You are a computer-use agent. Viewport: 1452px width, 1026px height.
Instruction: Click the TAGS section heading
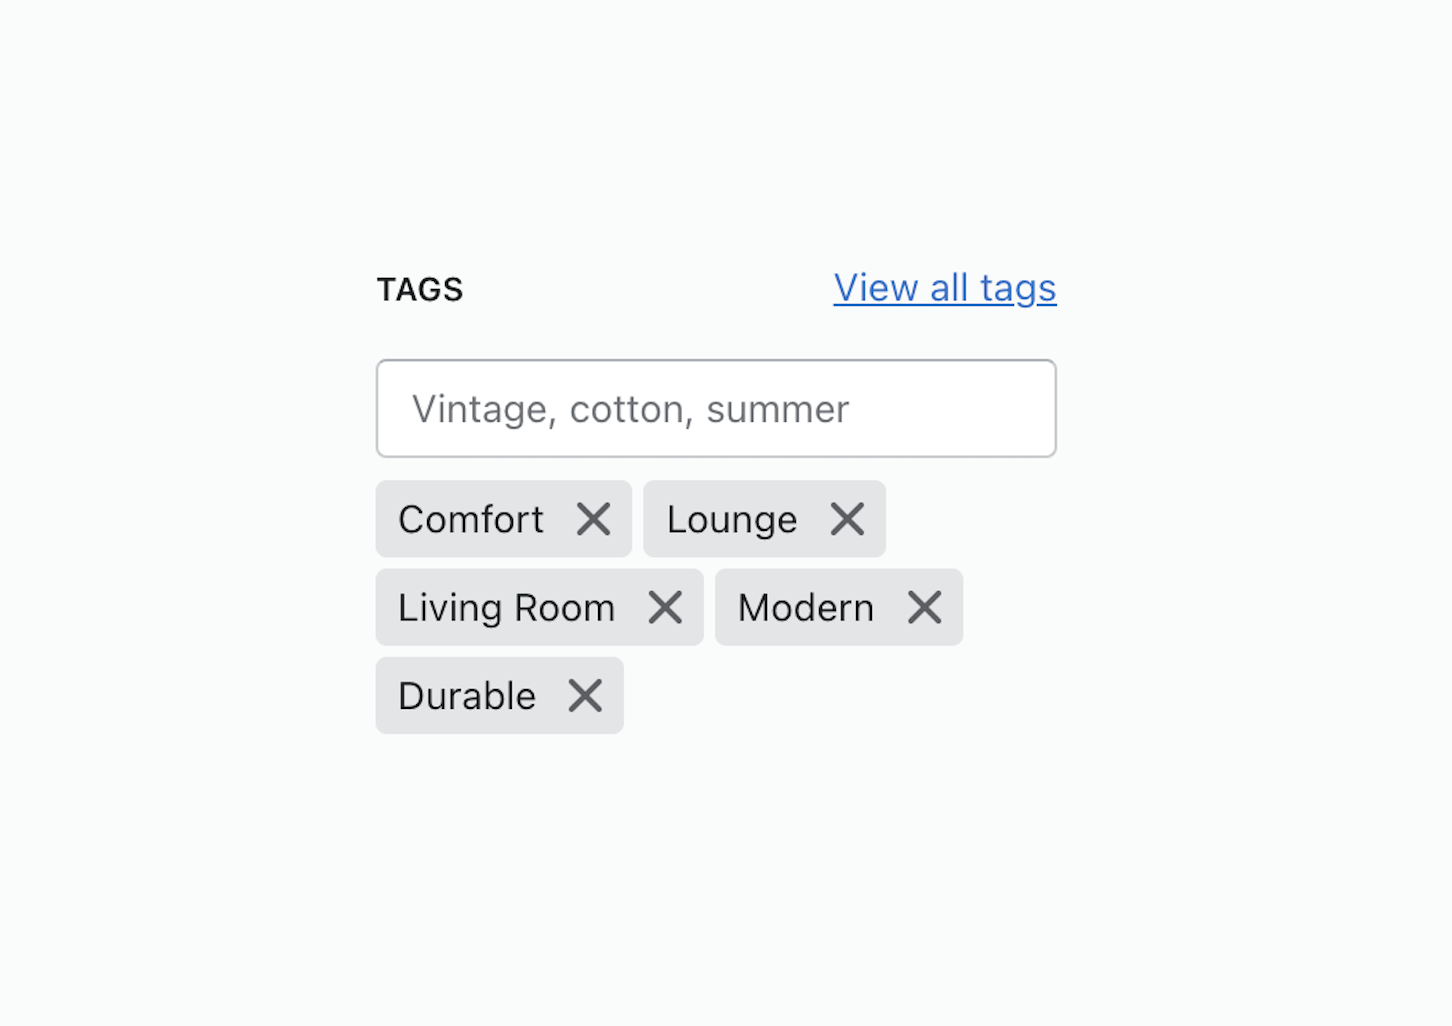[420, 289]
